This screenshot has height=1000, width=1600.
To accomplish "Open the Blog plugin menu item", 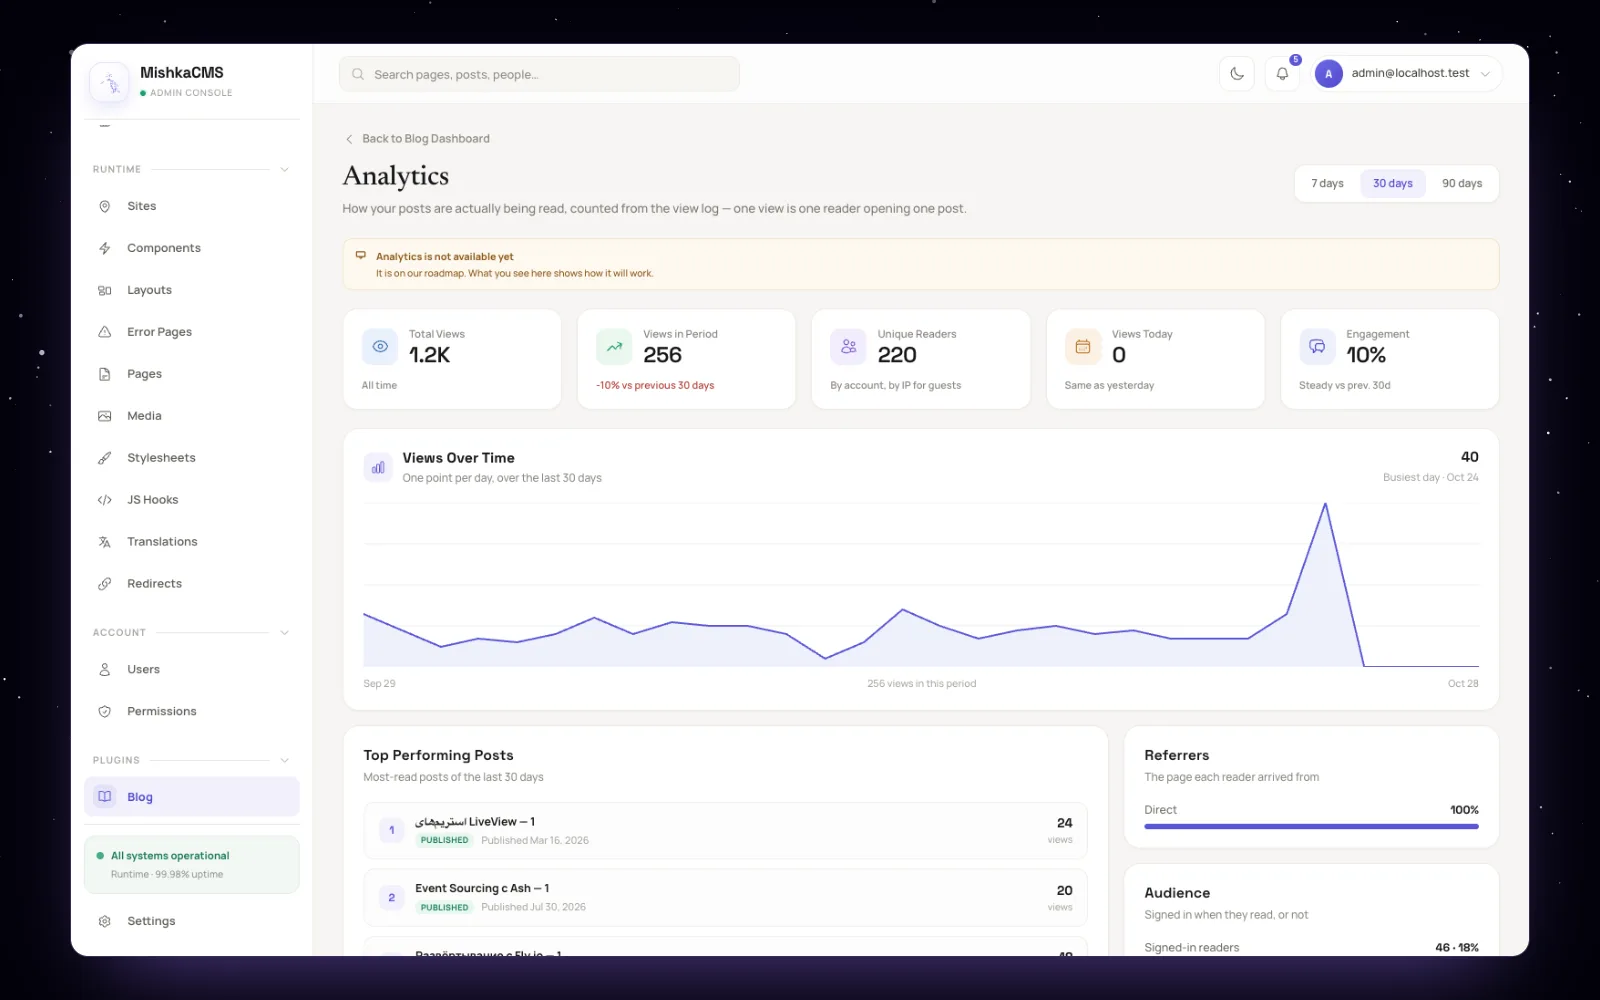I will click(x=192, y=797).
